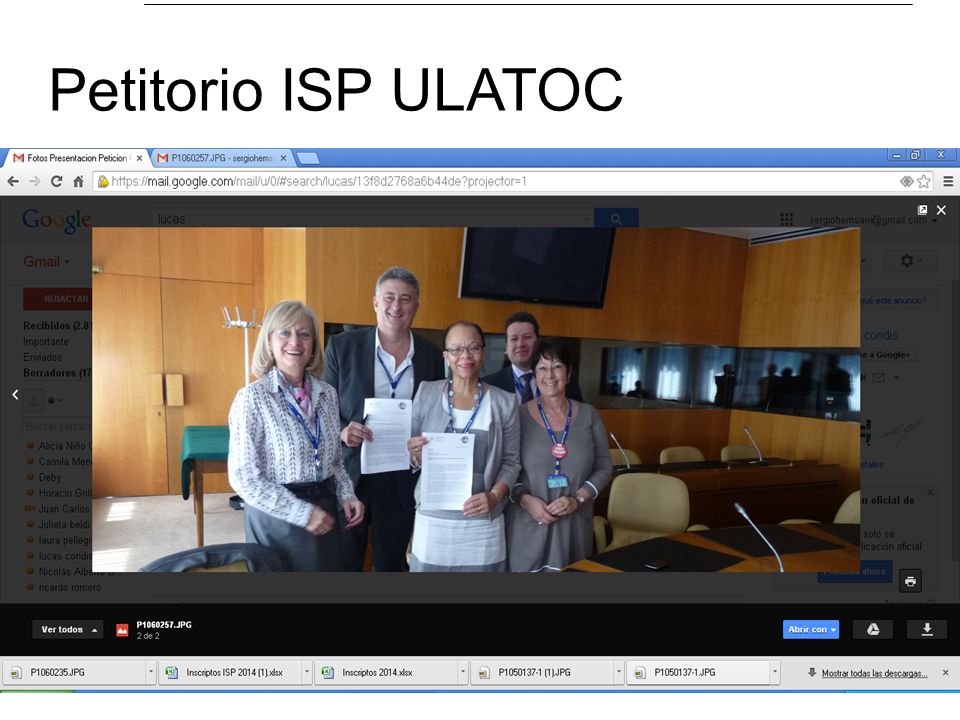Print the photo with printer icon

pyautogui.click(x=910, y=581)
